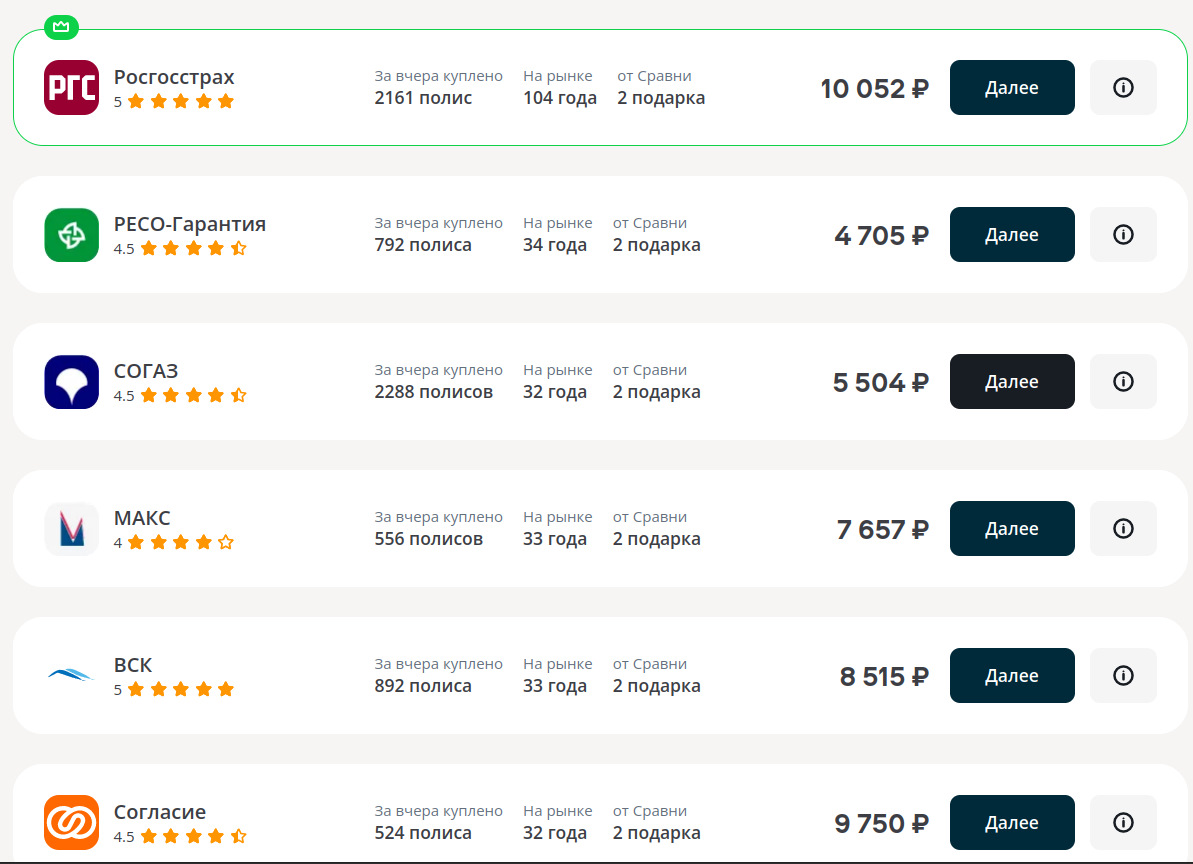Viewport: 1193px width, 864px height.
Task: Click the Согласие orange logo icon
Action: coord(72,822)
